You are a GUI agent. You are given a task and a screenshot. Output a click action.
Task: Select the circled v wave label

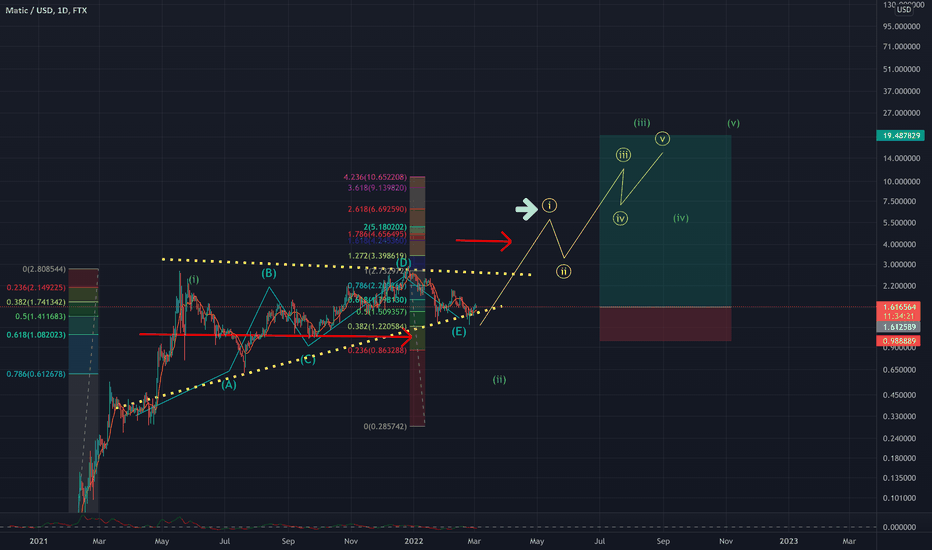click(663, 139)
